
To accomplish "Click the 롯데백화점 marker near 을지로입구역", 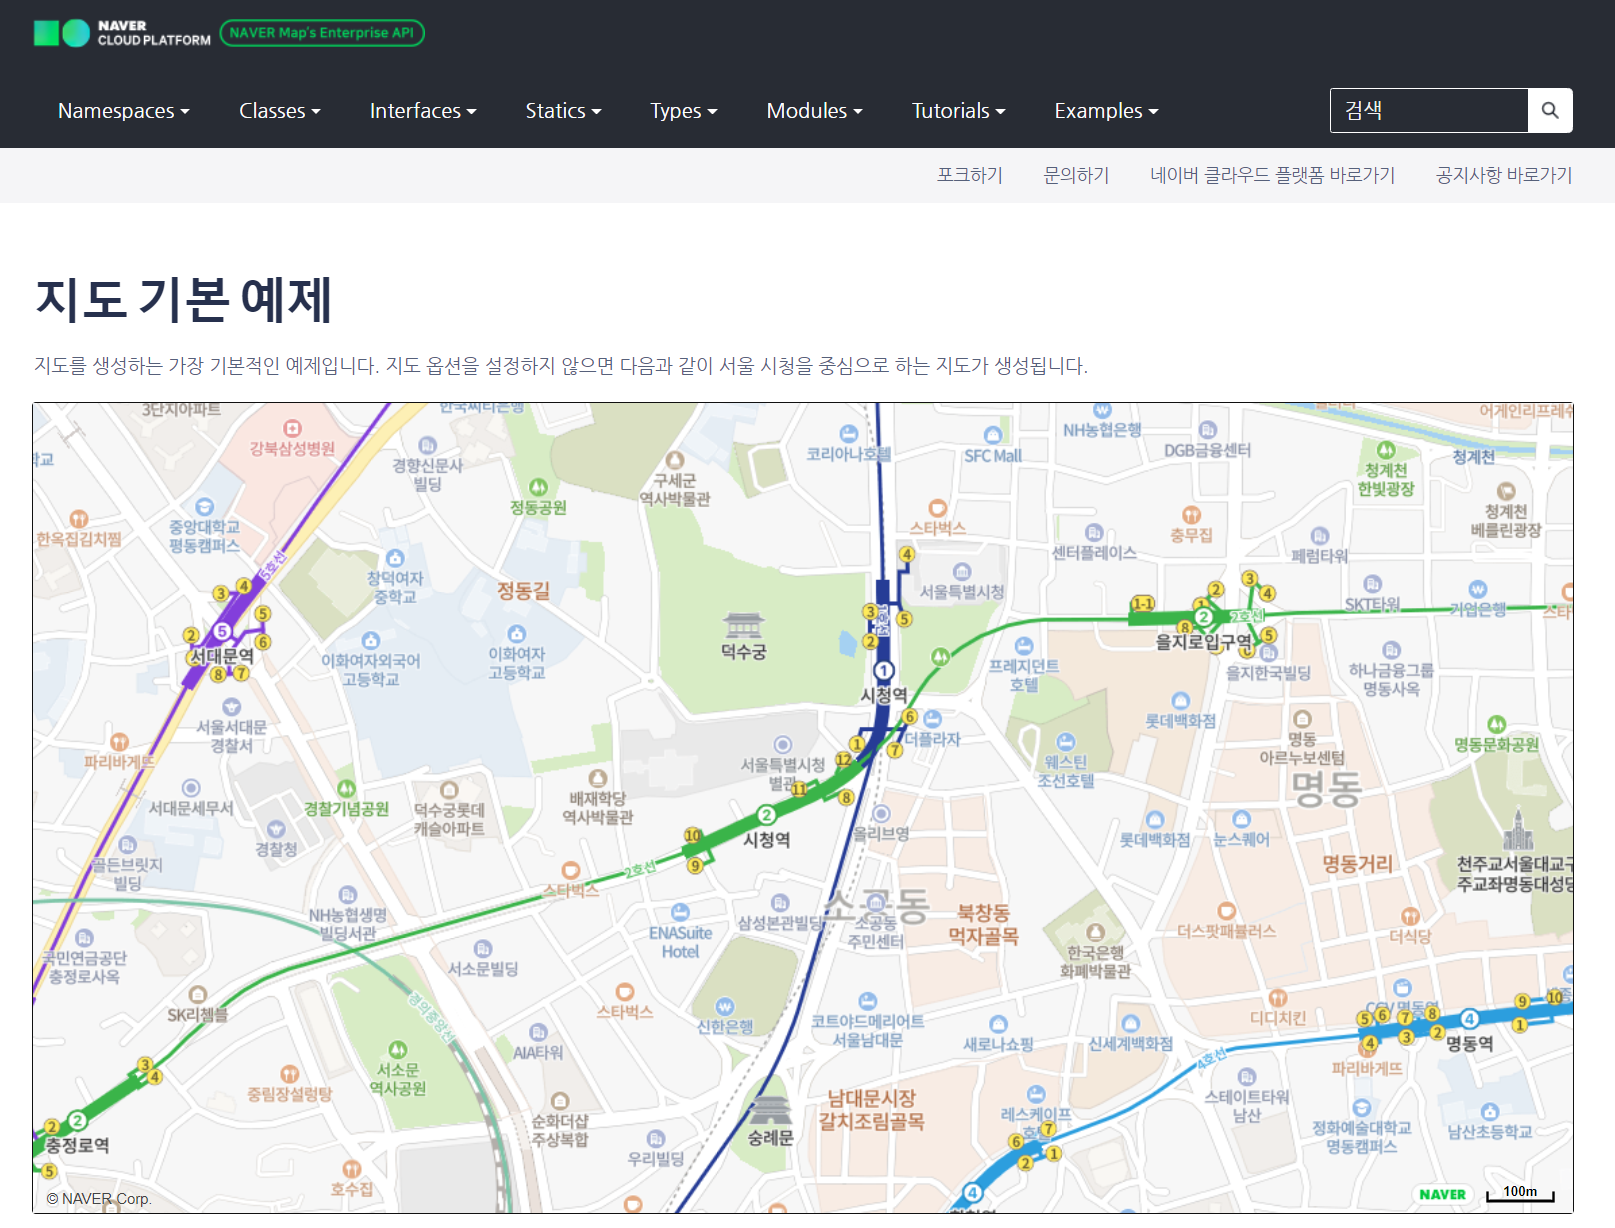I will click(x=1181, y=701).
